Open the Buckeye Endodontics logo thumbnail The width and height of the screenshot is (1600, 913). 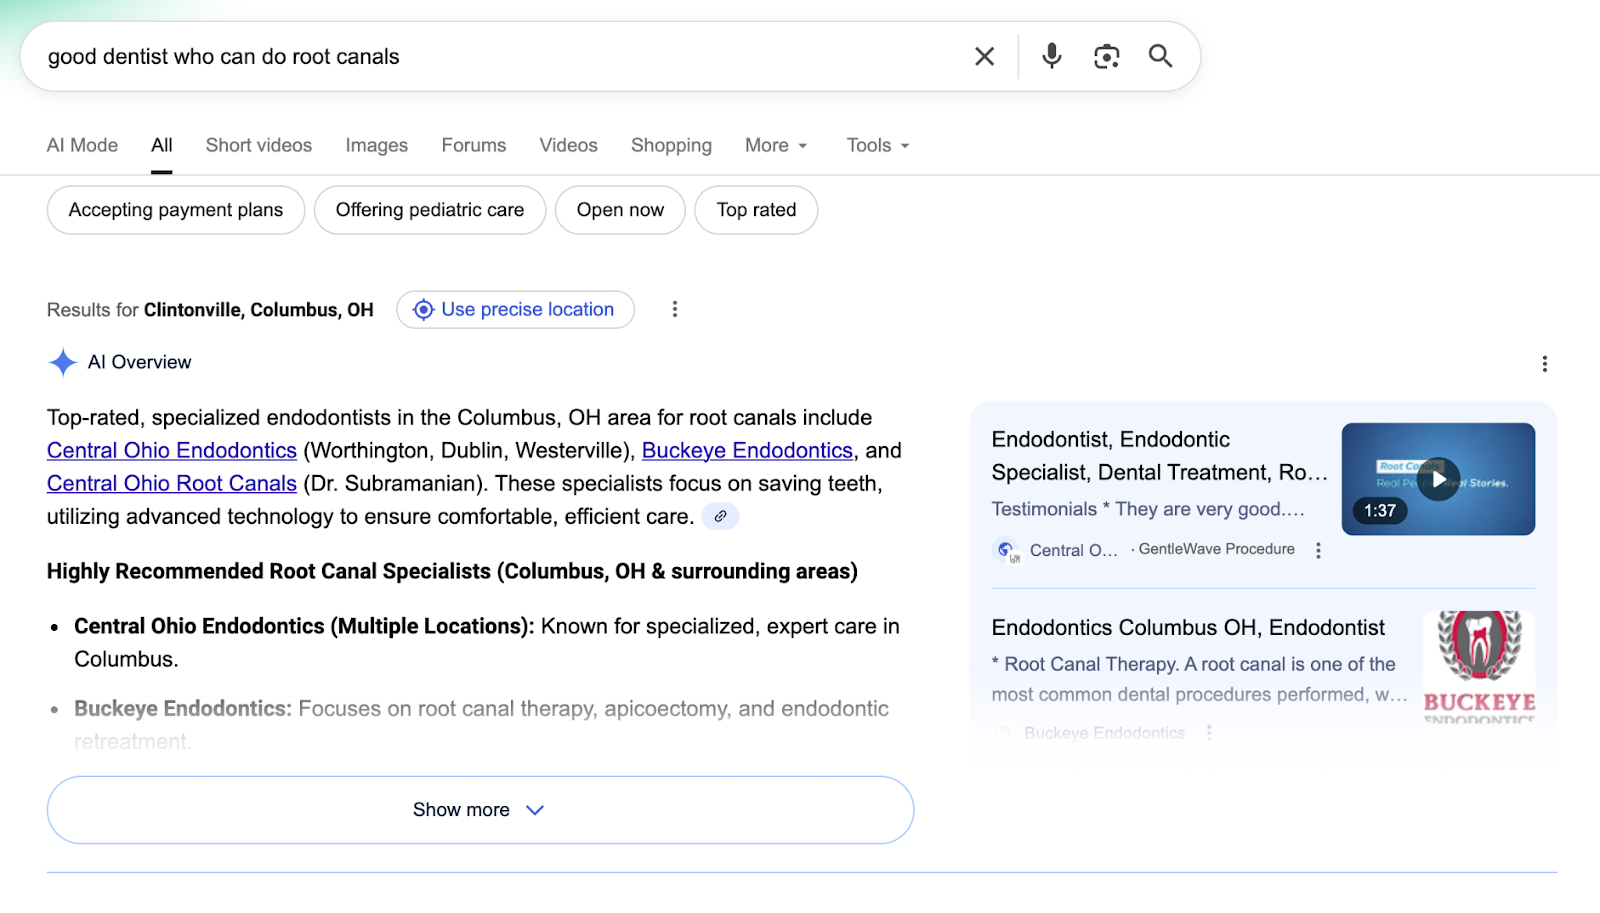tap(1479, 666)
